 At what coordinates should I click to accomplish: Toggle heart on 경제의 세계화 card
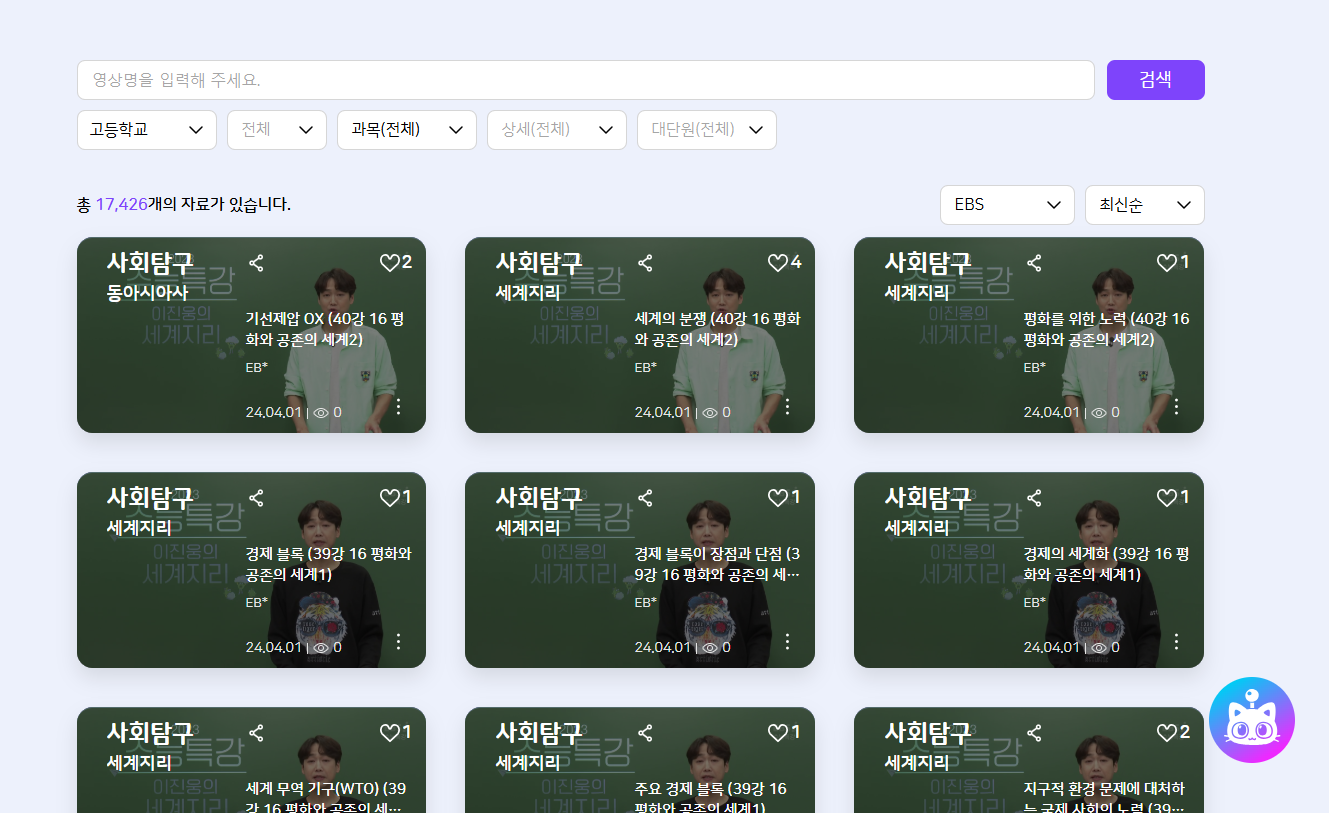click(1167, 498)
